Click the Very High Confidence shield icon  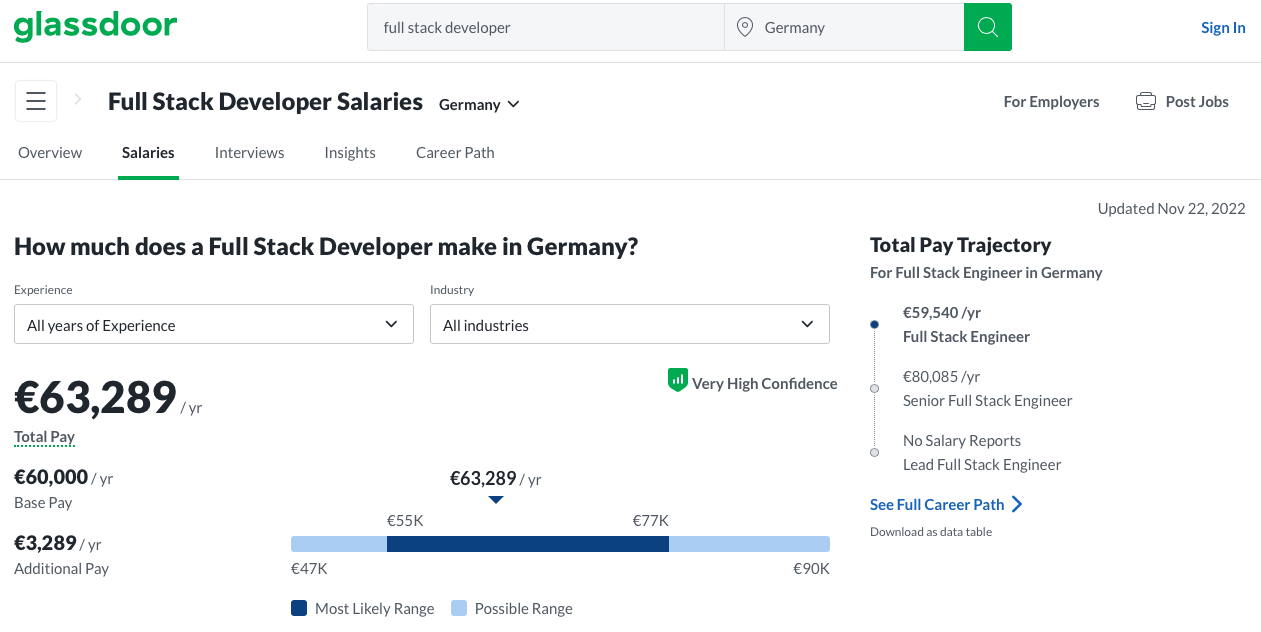pyautogui.click(x=678, y=380)
